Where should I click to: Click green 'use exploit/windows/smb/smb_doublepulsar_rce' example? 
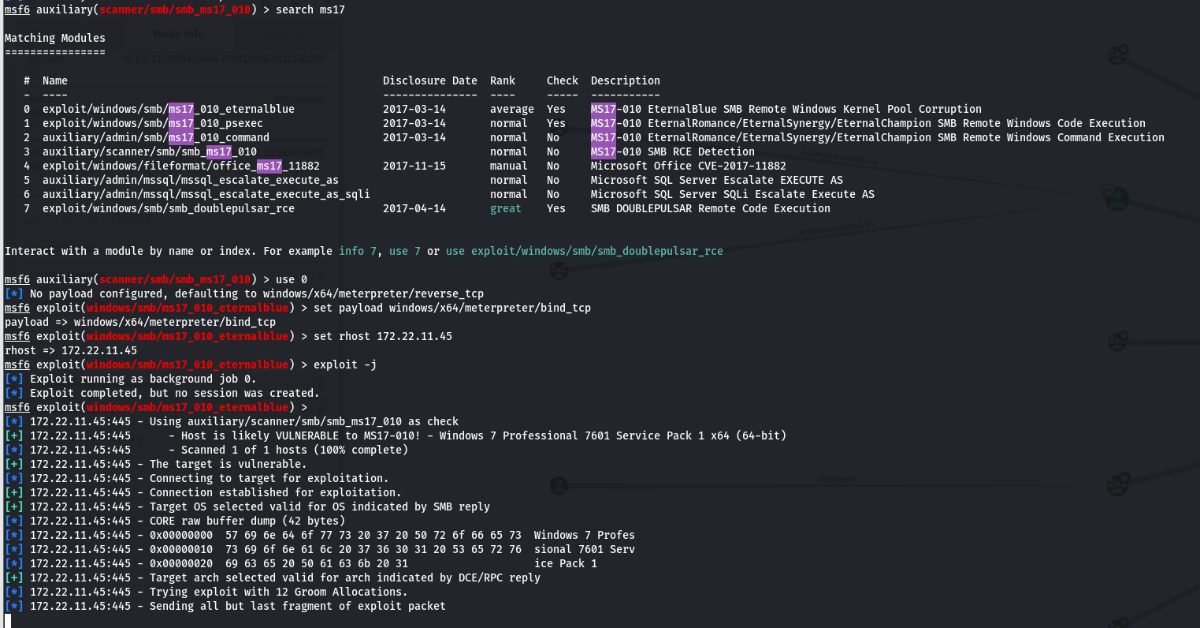pyautogui.click(x=584, y=251)
